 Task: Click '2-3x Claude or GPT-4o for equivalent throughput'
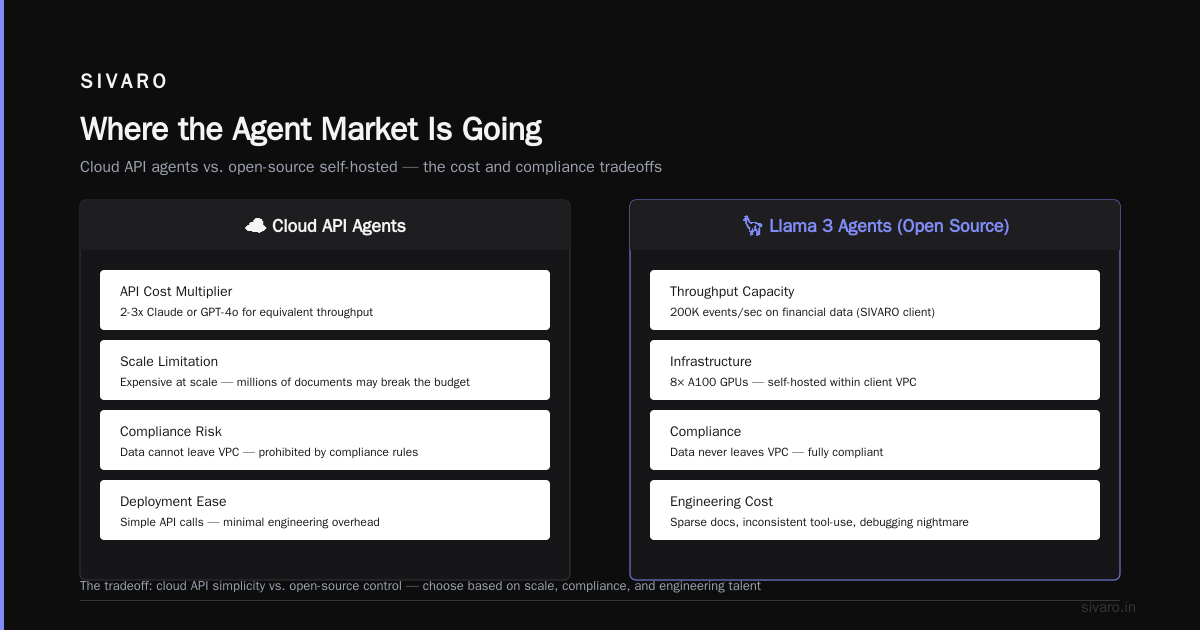[x=246, y=312]
